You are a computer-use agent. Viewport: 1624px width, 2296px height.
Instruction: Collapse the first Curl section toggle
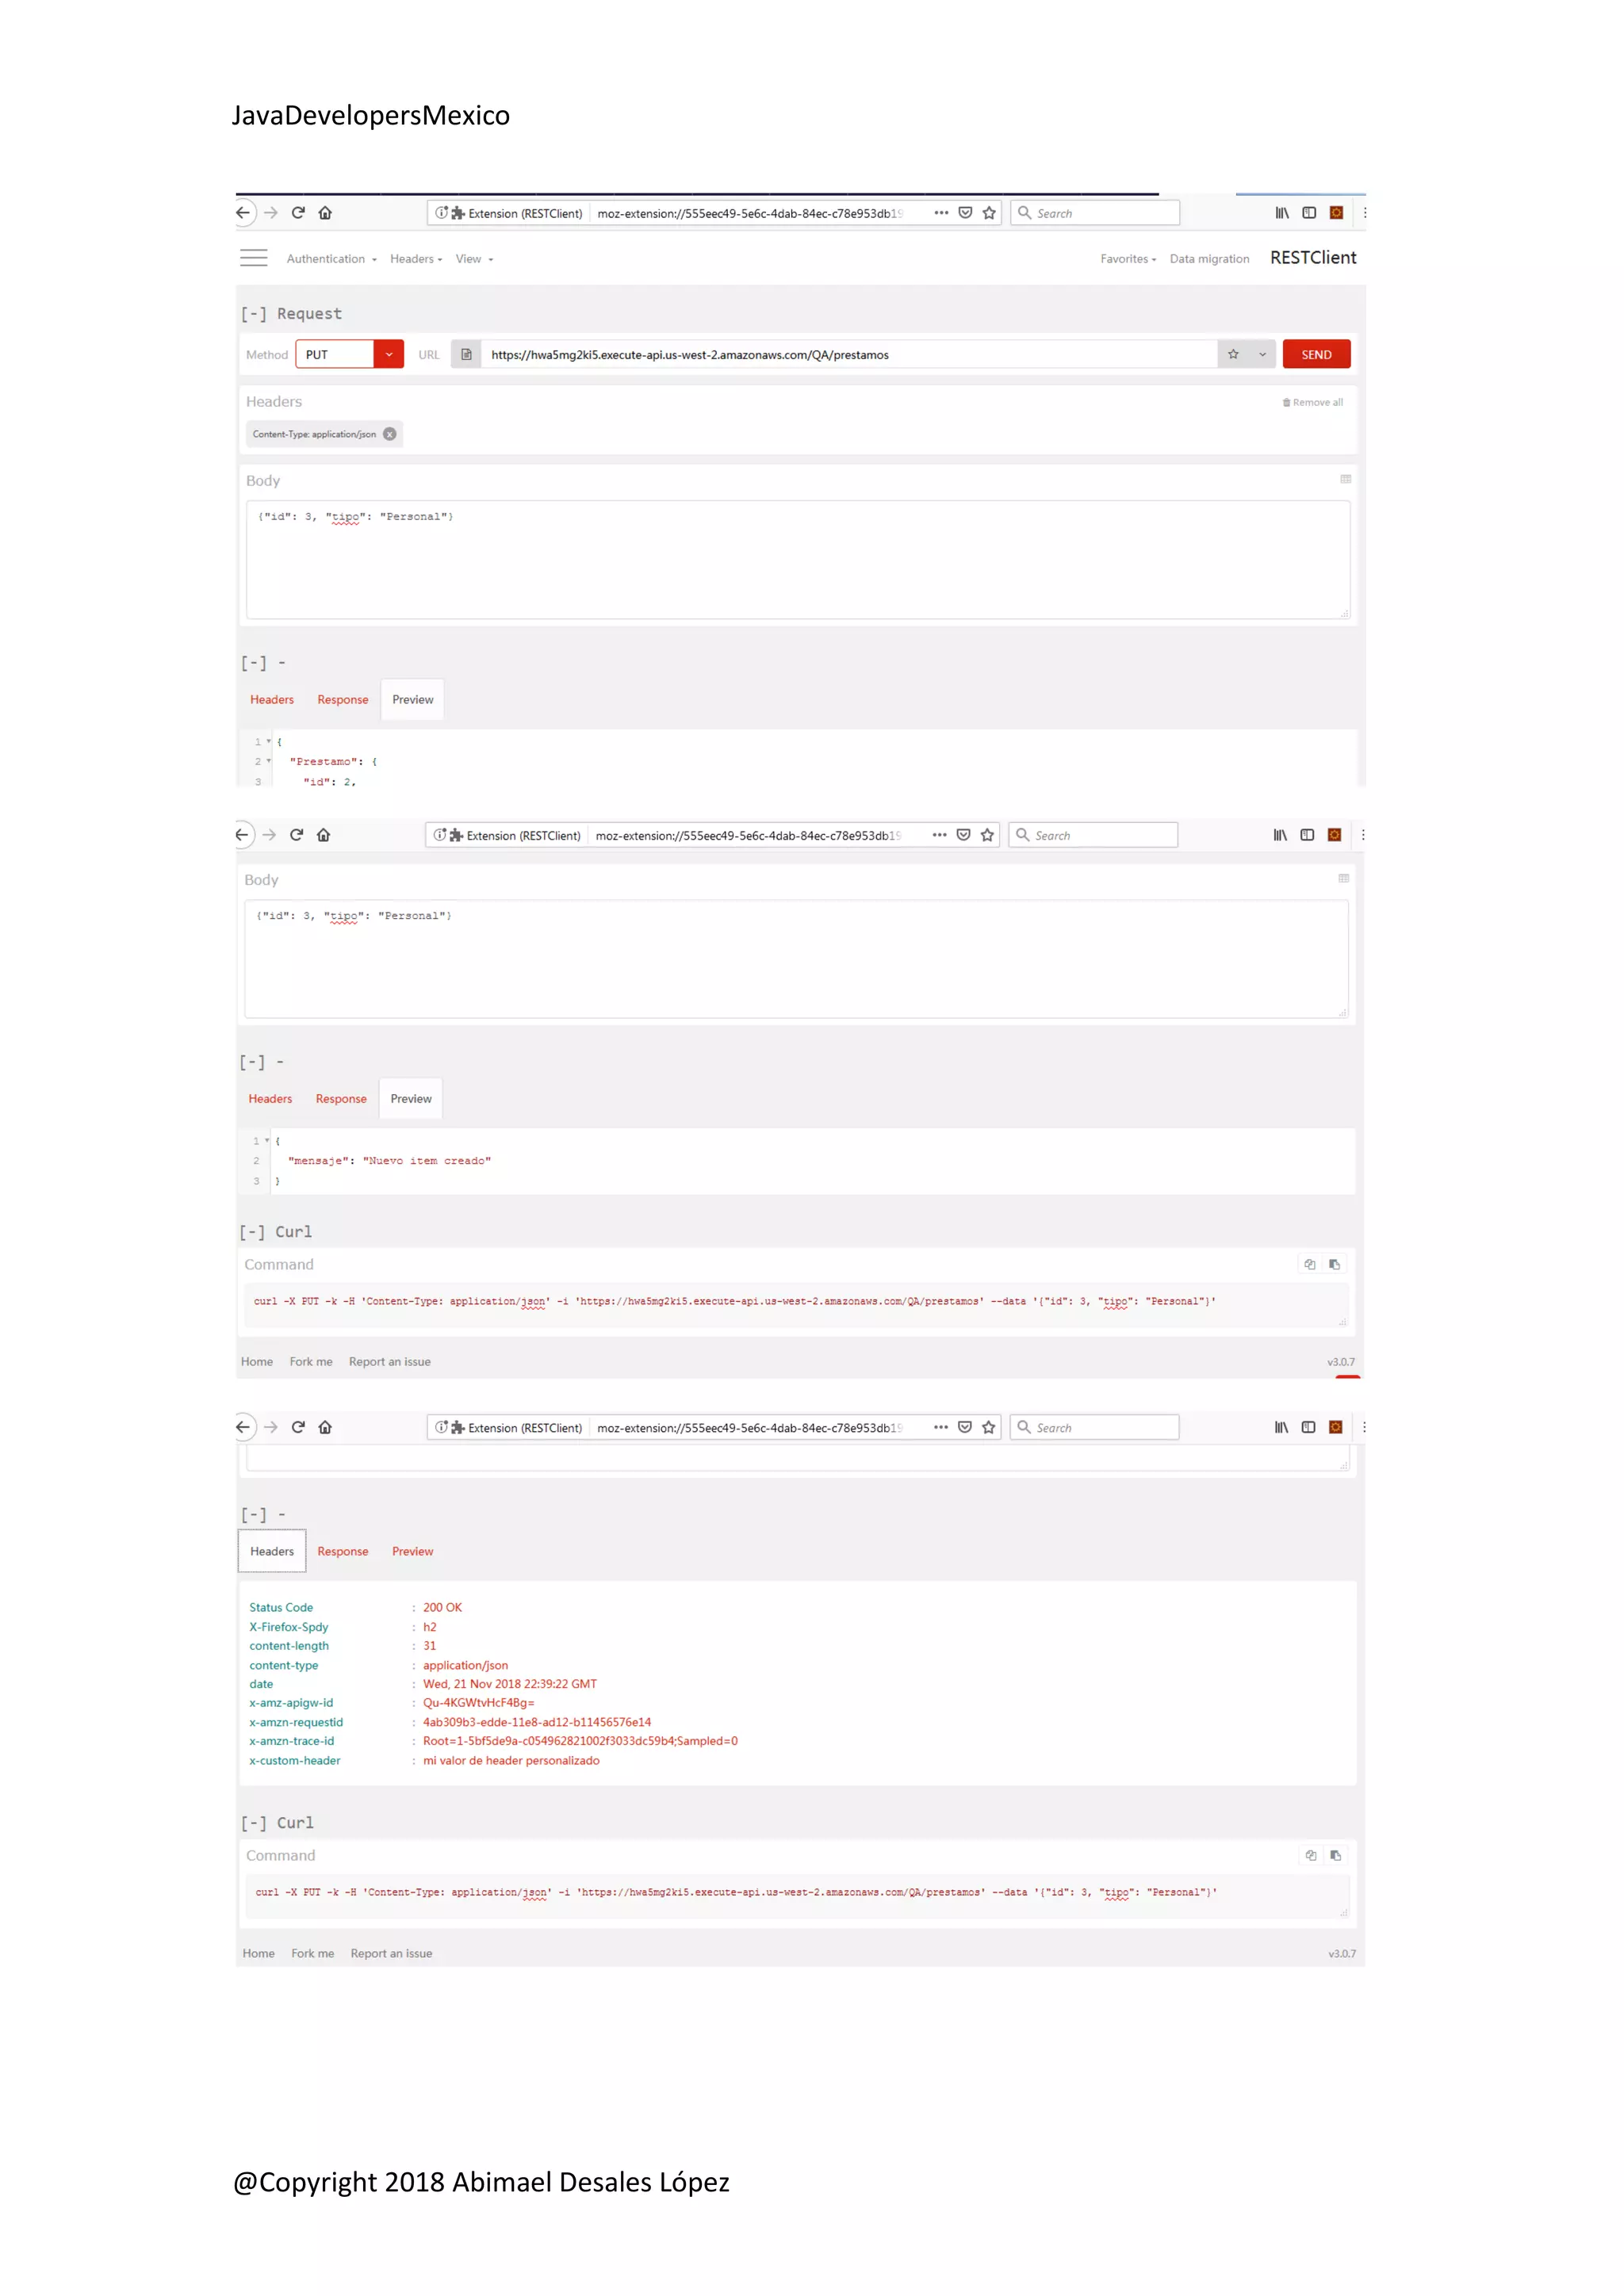(252, 1232)
